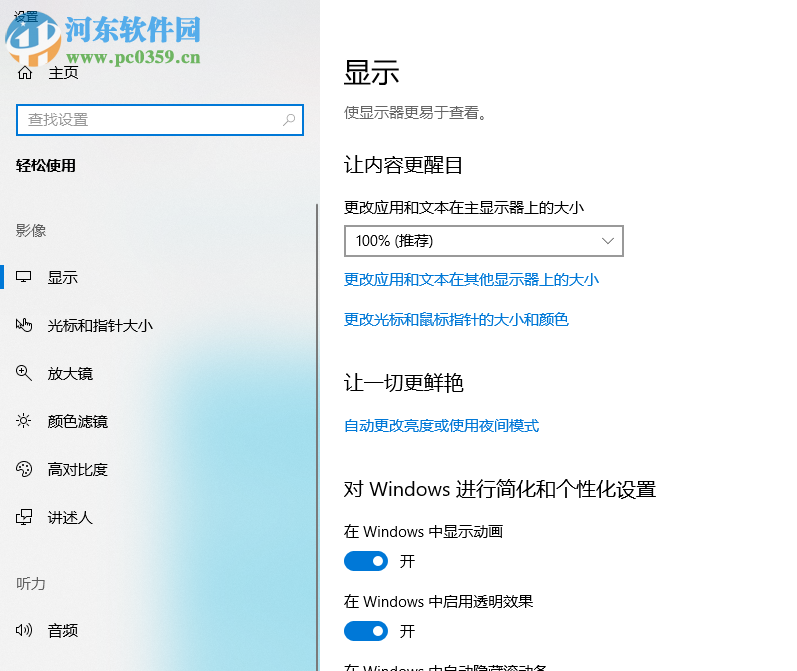Screen dimensions: 797x671
Task: Click the 让内容更醒目 heading
Action: pyautogui.click(x=403, y=165)
